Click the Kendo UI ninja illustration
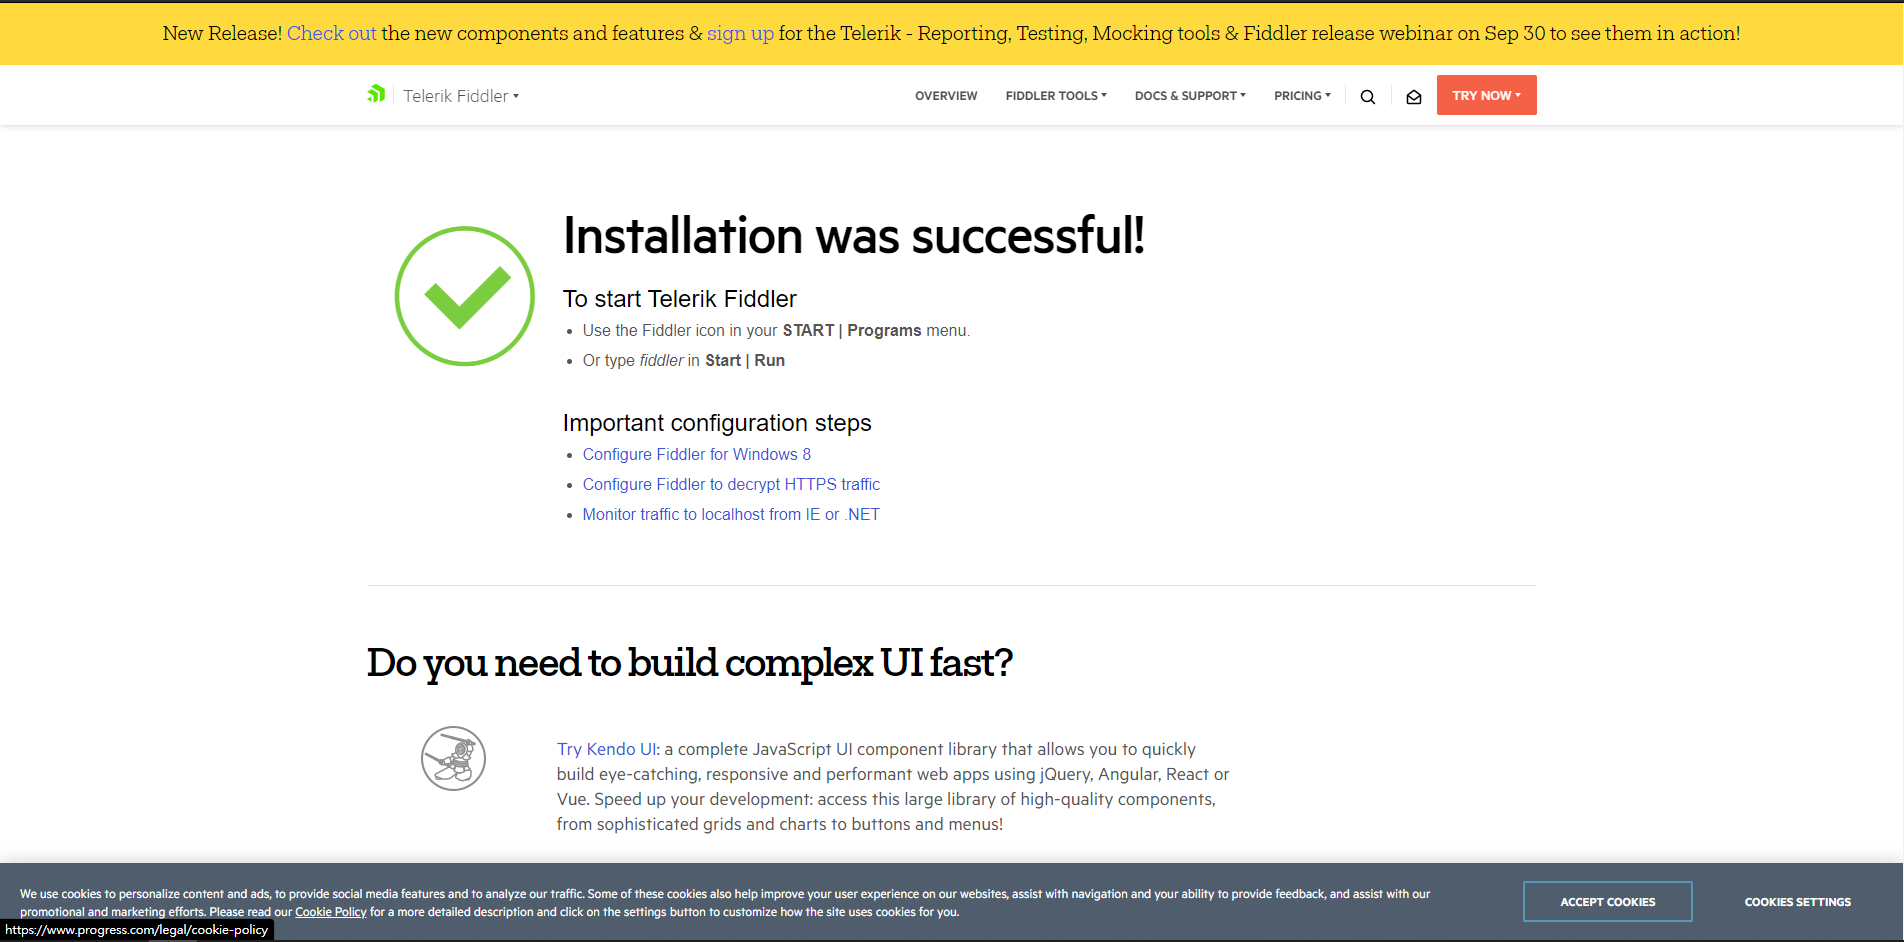 453,758
